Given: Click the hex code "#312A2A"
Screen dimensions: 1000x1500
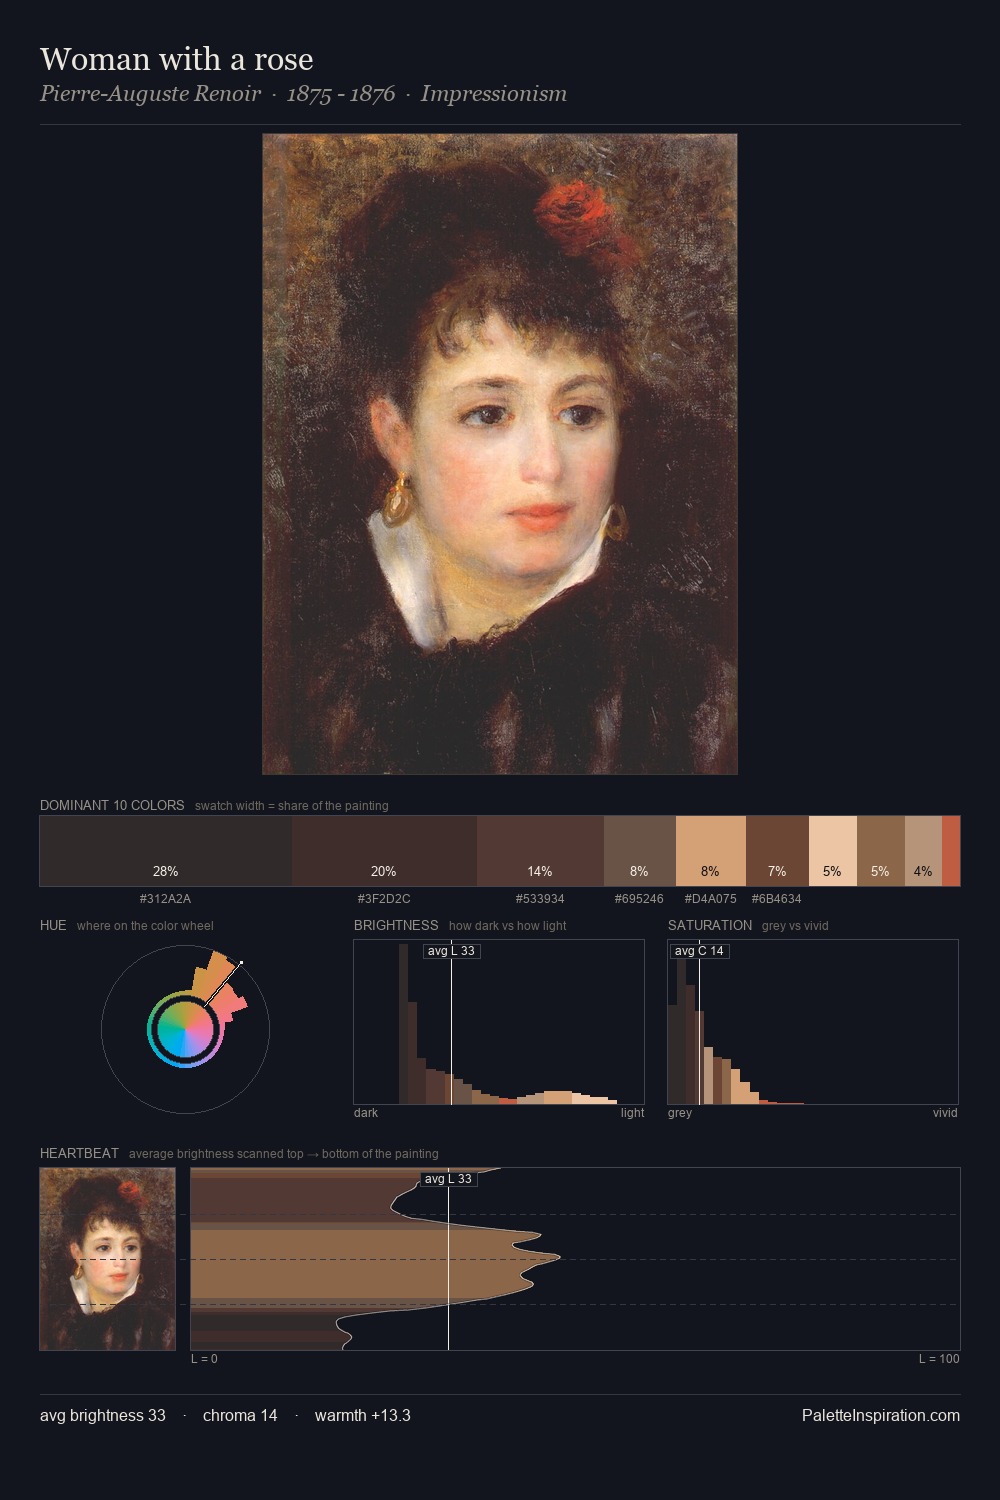Looking at the screenshot, I should 165,898.
